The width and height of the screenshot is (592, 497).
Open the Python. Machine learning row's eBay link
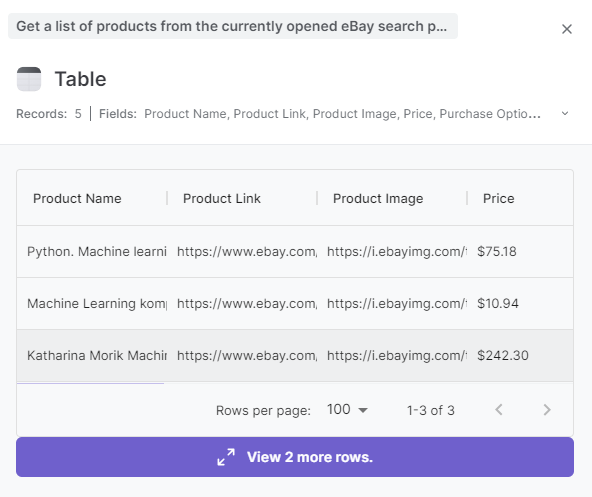[247, 252]
